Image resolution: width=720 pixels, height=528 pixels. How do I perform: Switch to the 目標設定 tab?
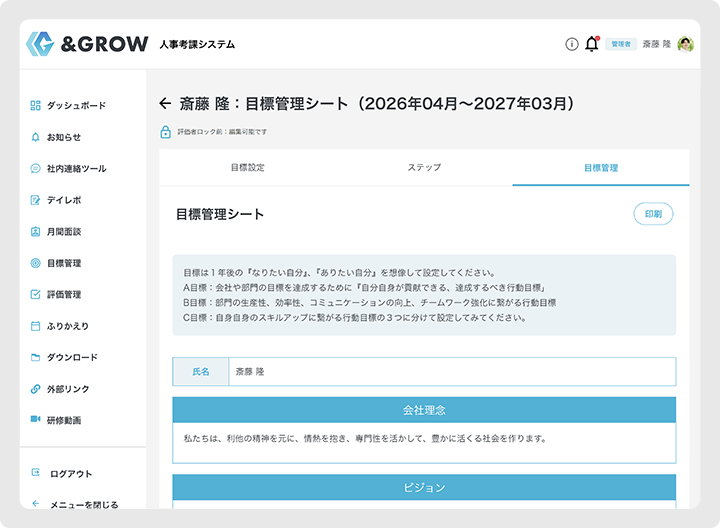248,168
